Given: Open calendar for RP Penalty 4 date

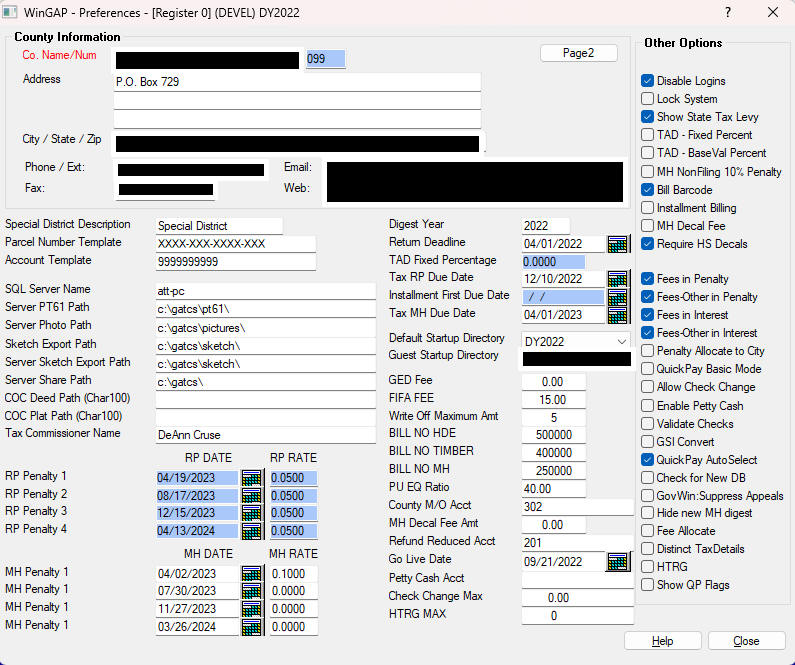Looking at the screenshot, I should point(251,531).
